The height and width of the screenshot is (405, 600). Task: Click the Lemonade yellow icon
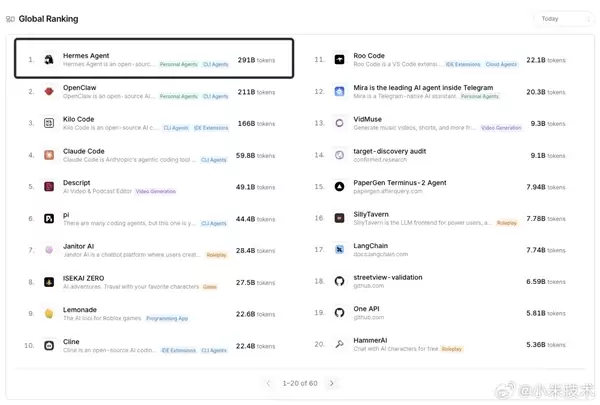click(49, 314)
